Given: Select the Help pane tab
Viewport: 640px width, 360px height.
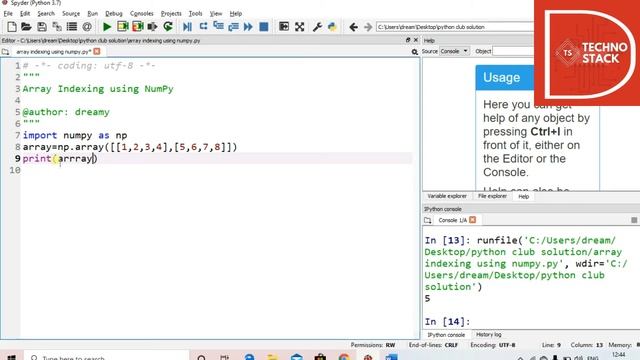Looking at the screenshot, I should pos(523,197).
